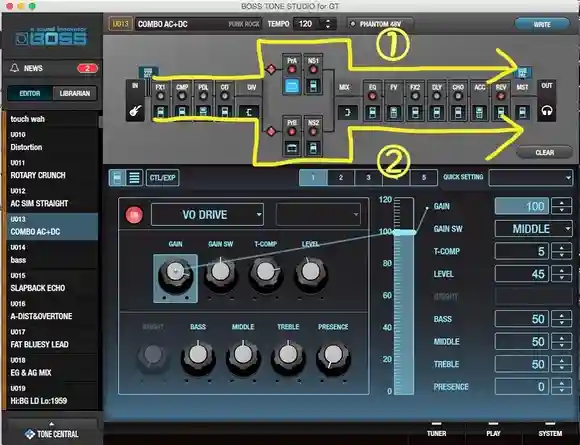Click the WRITE button

pyautogui.click(x=542, y=24)
